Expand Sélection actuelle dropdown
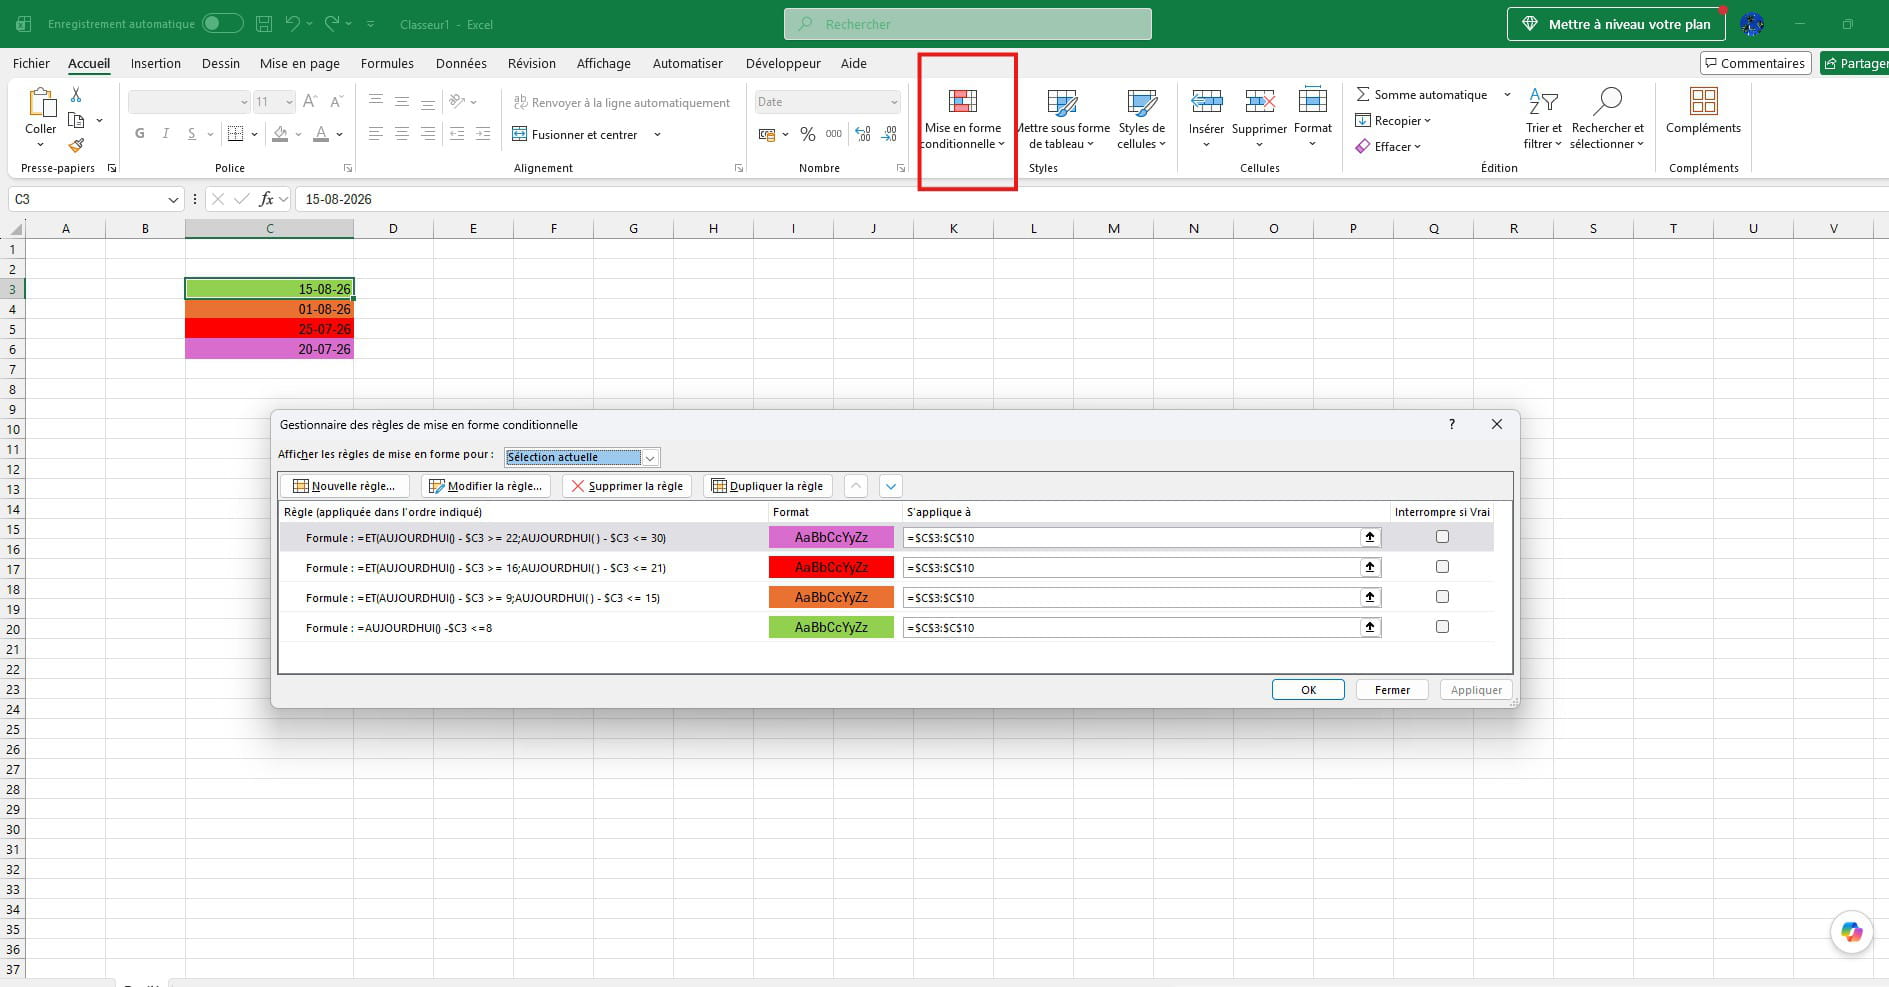 click(650, 457)
